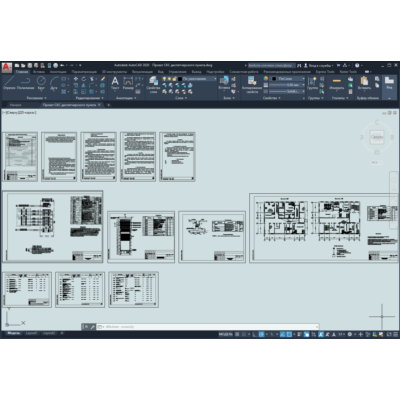
Task: Click the Match Properties (Копирование свойств) icon
Action: pyautogui.click(x=252, y=84)
